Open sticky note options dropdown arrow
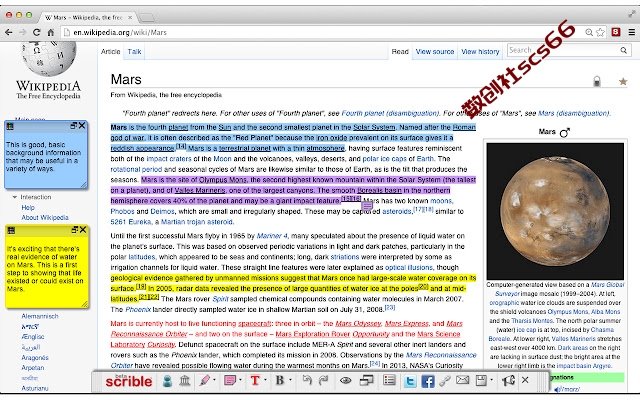 240,380
